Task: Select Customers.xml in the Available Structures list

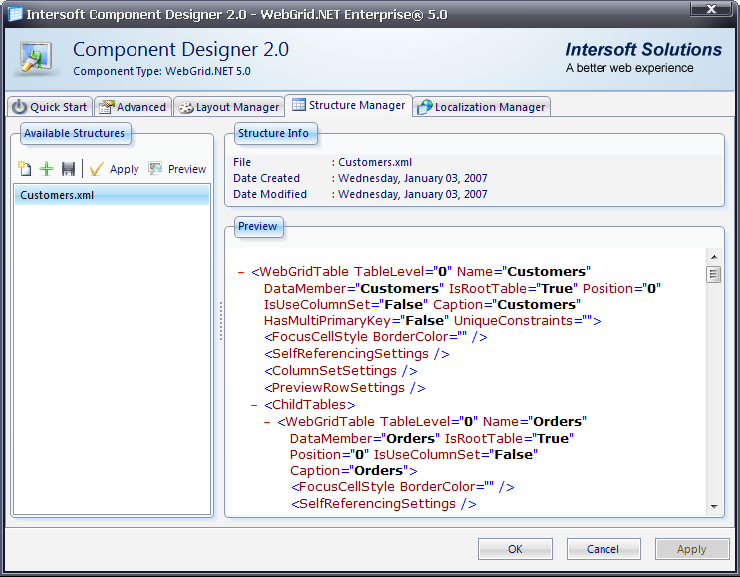Action: tap(112, 195)
